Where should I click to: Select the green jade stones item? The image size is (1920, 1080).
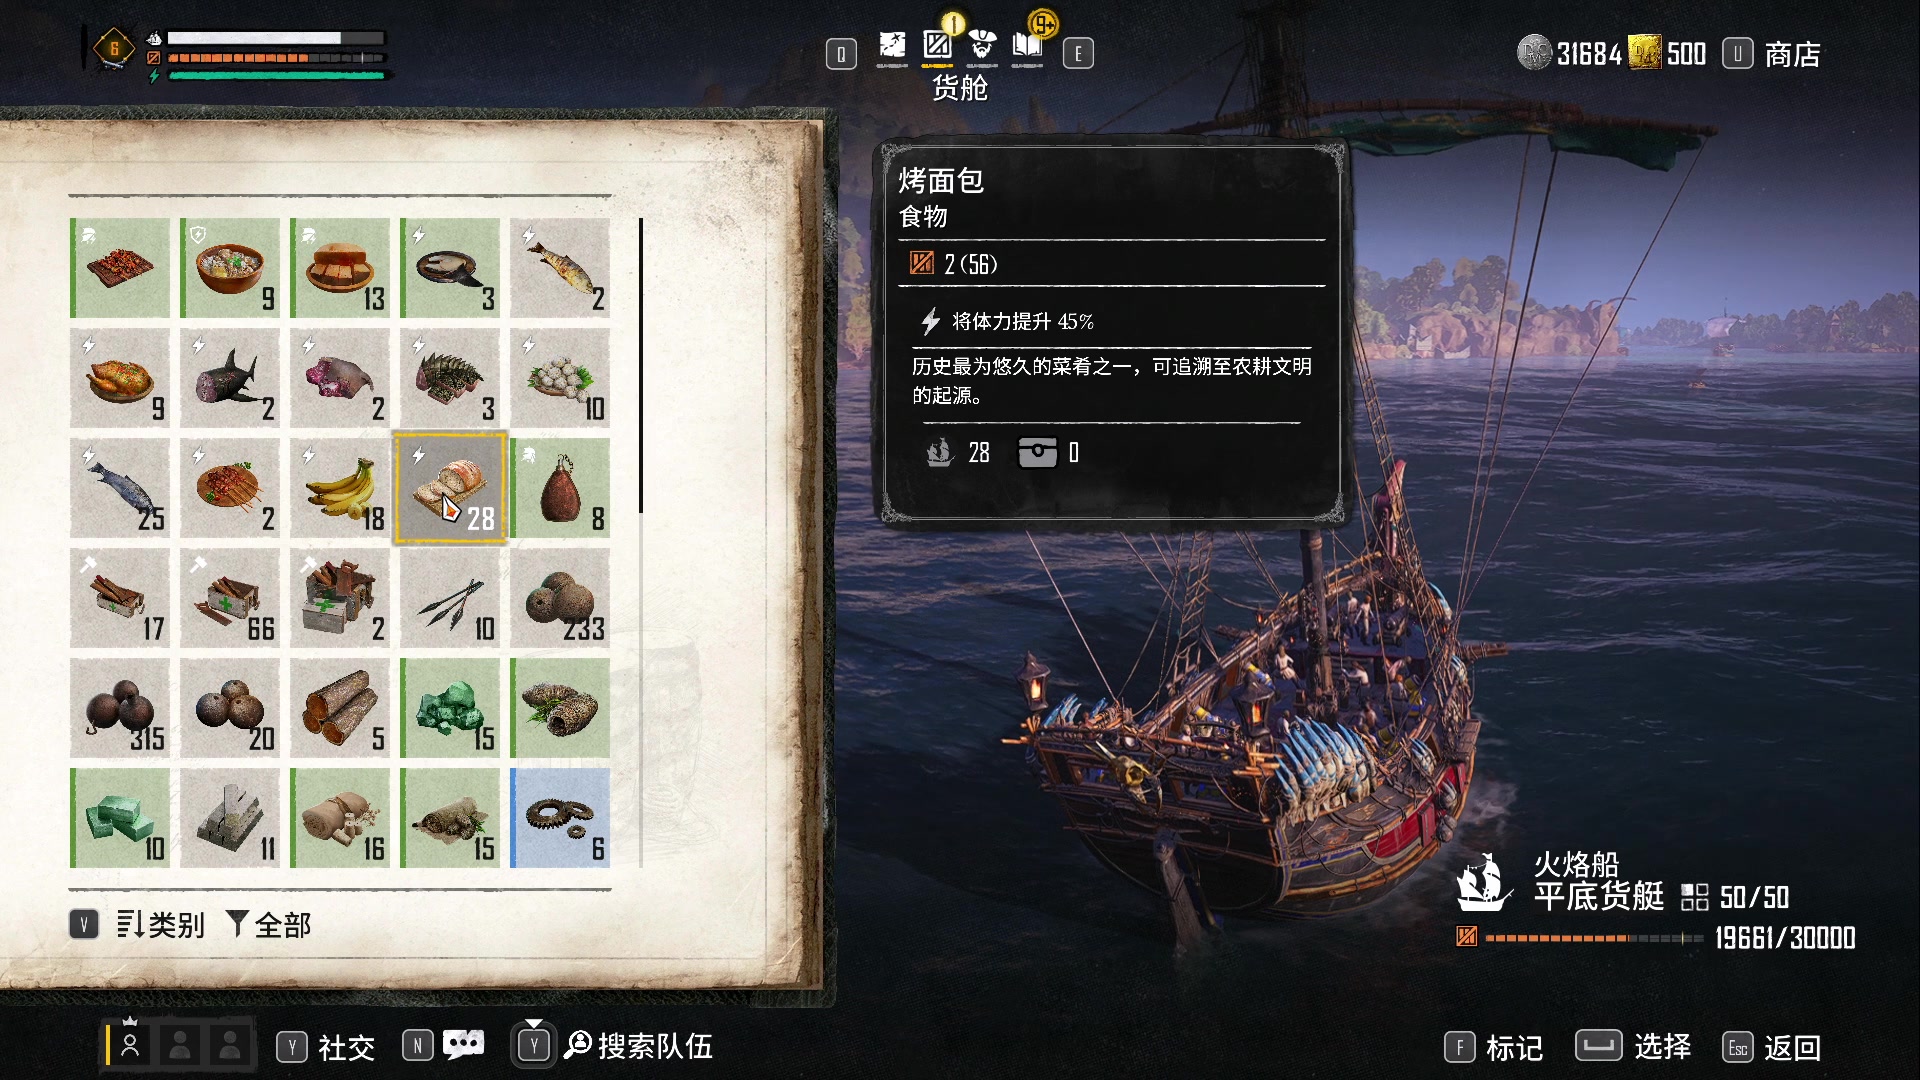pos(450,708)
